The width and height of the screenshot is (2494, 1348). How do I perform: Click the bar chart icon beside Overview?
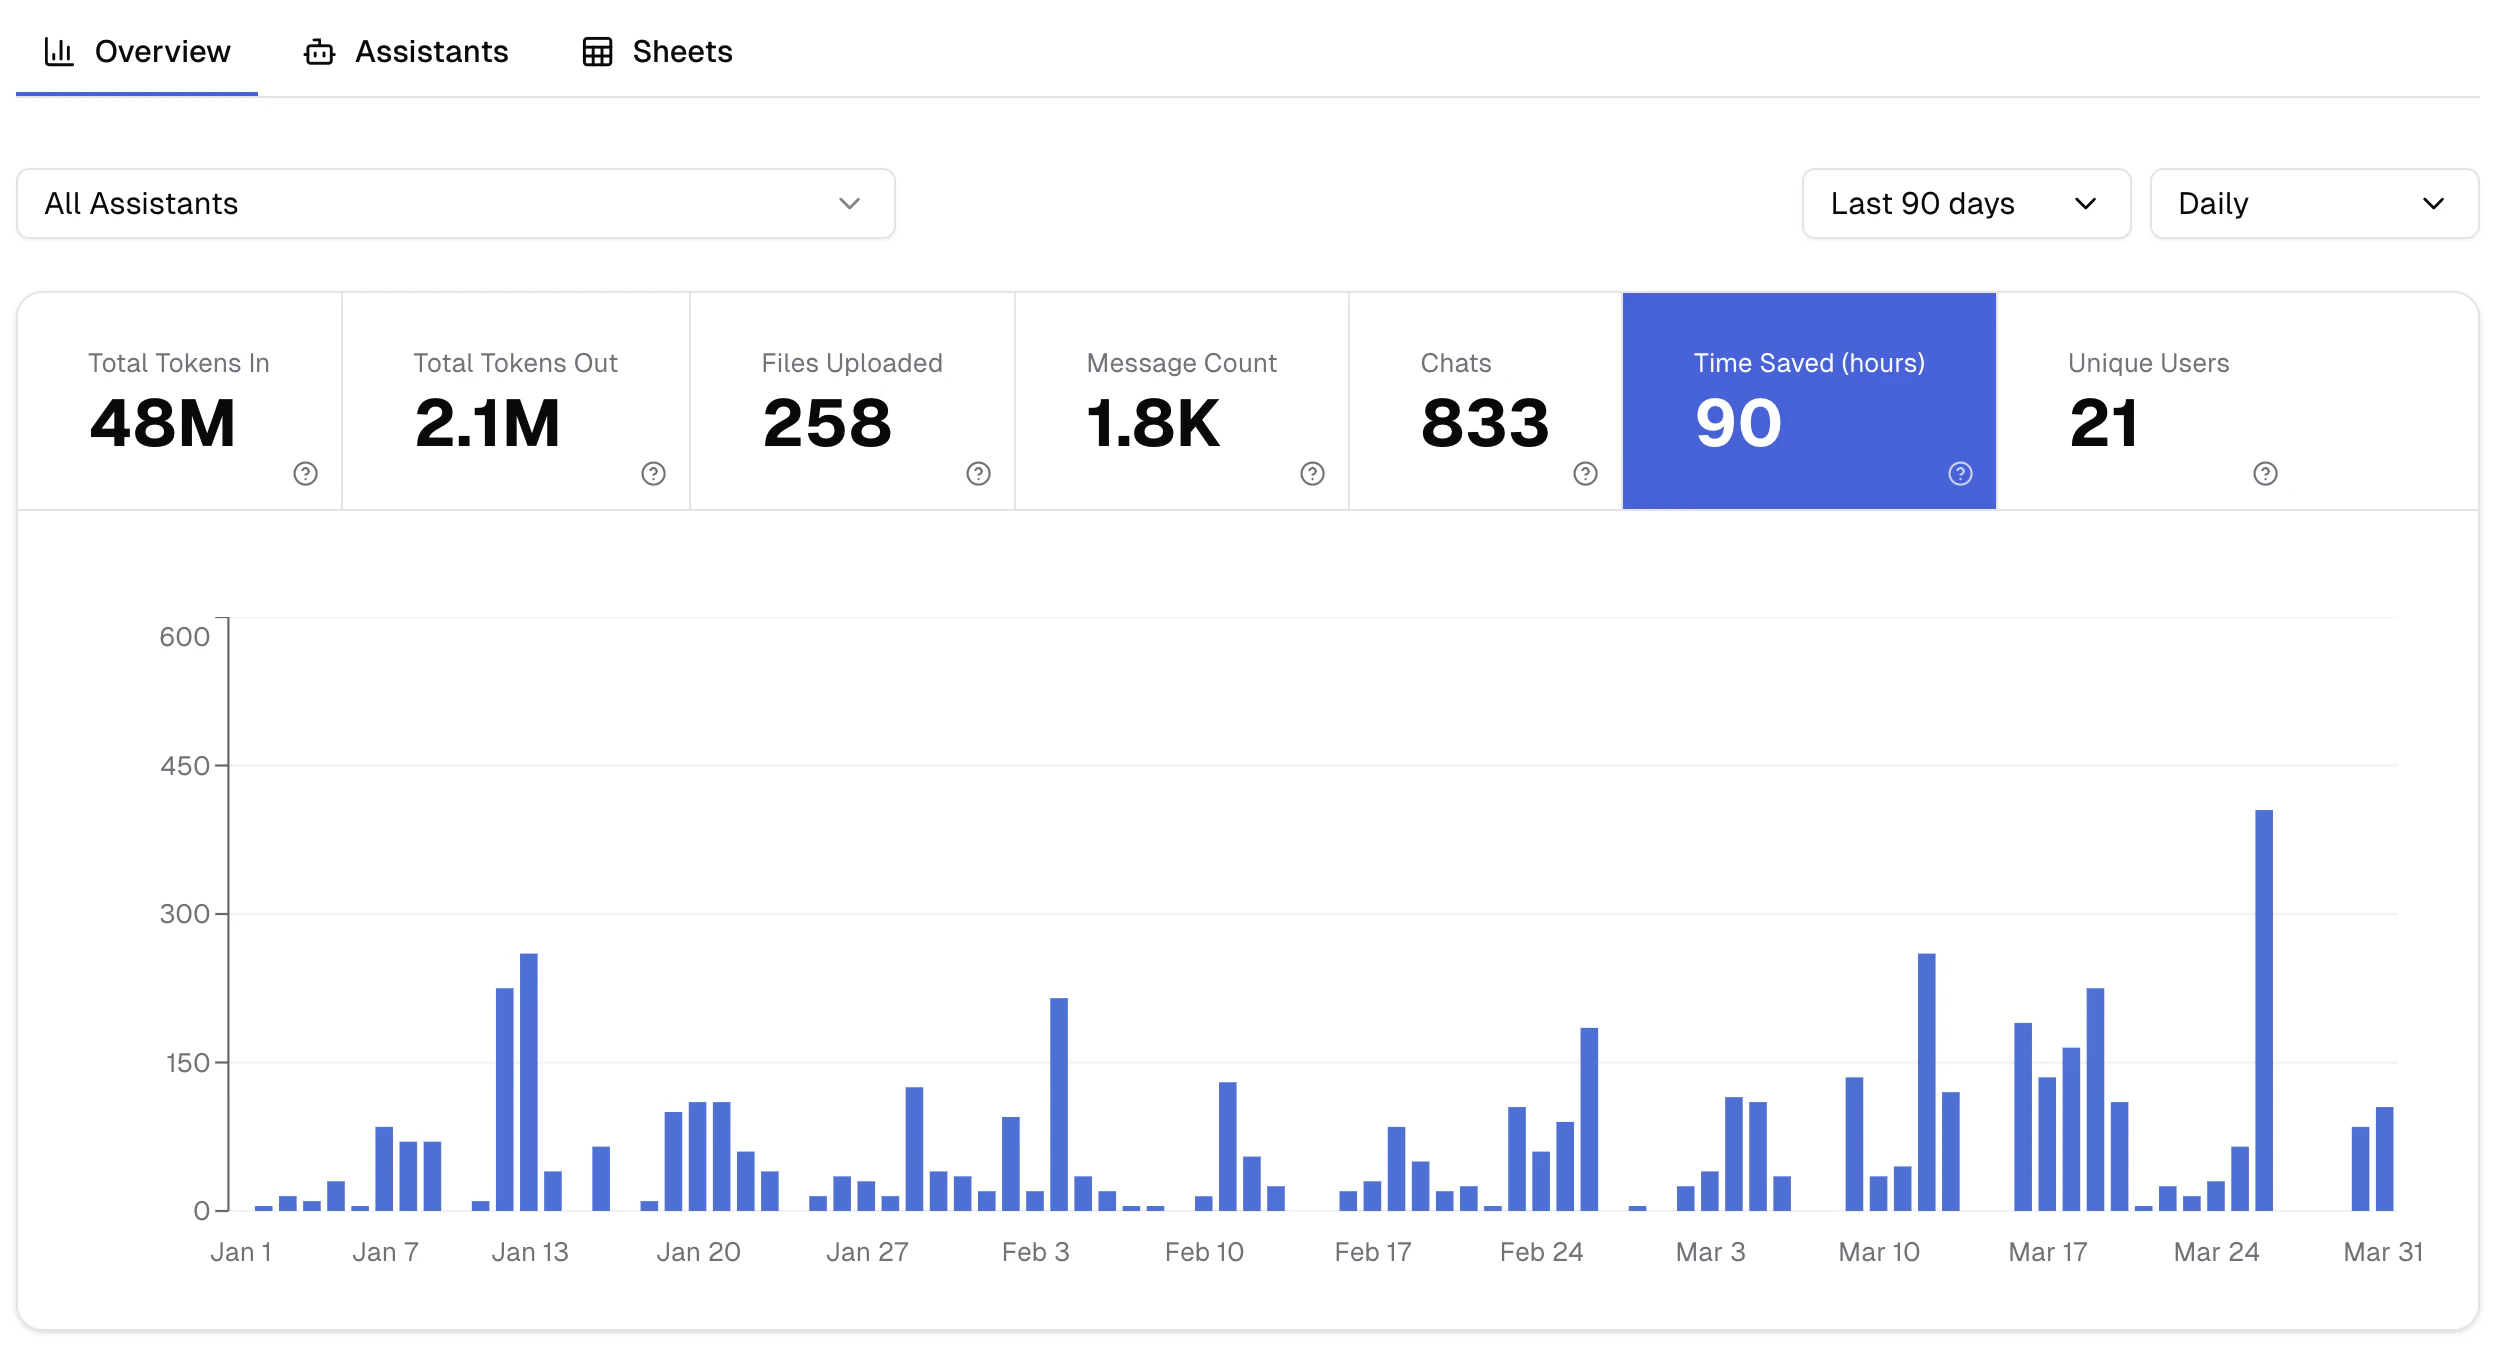58,51
